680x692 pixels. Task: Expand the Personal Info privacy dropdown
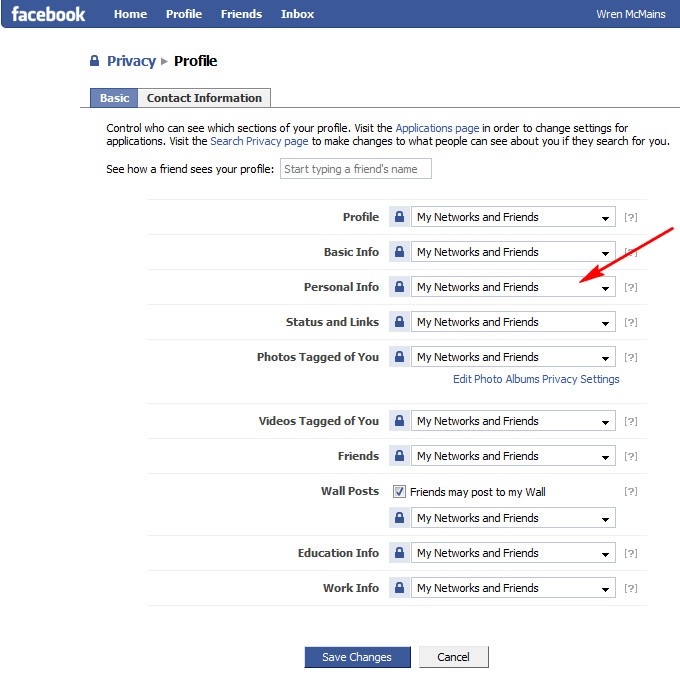pyautogui.click(x=513, y=287)
